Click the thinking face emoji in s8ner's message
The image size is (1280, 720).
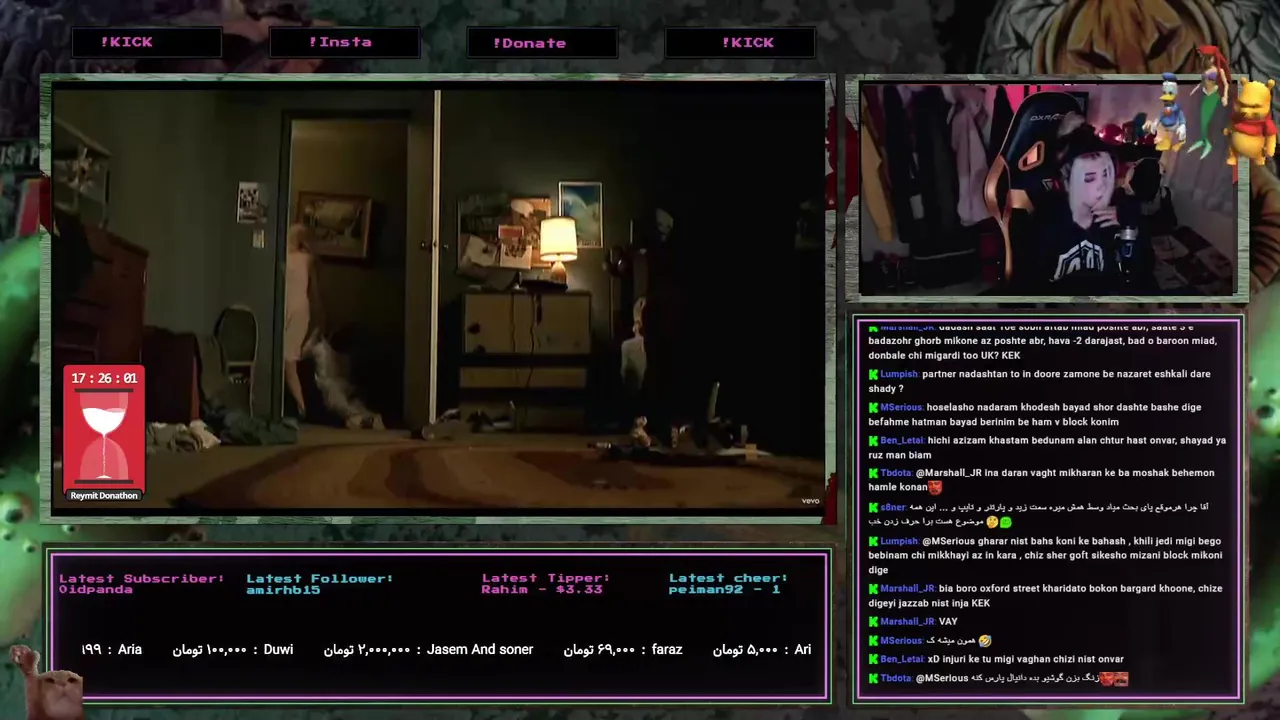(x=992, y=522)
